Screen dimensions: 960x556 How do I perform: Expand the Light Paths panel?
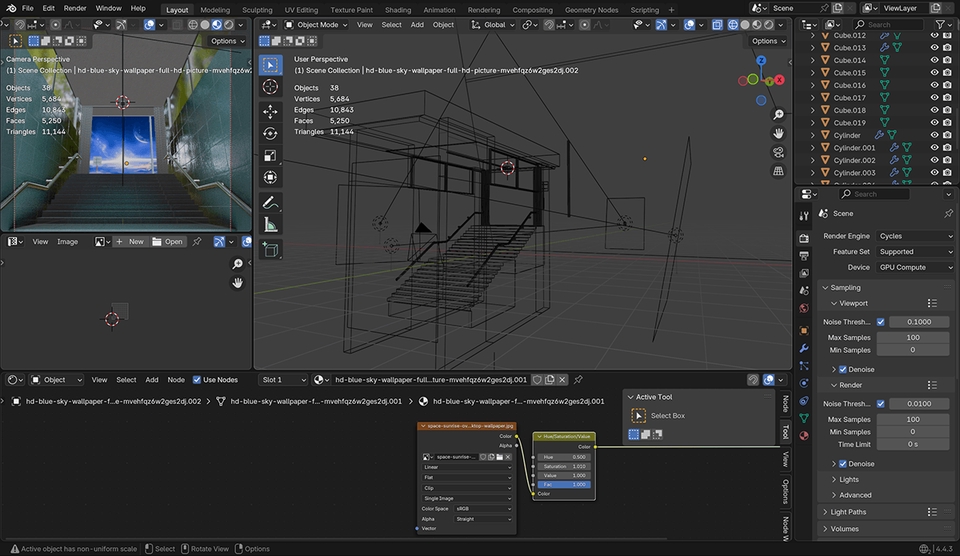[850, 512]
